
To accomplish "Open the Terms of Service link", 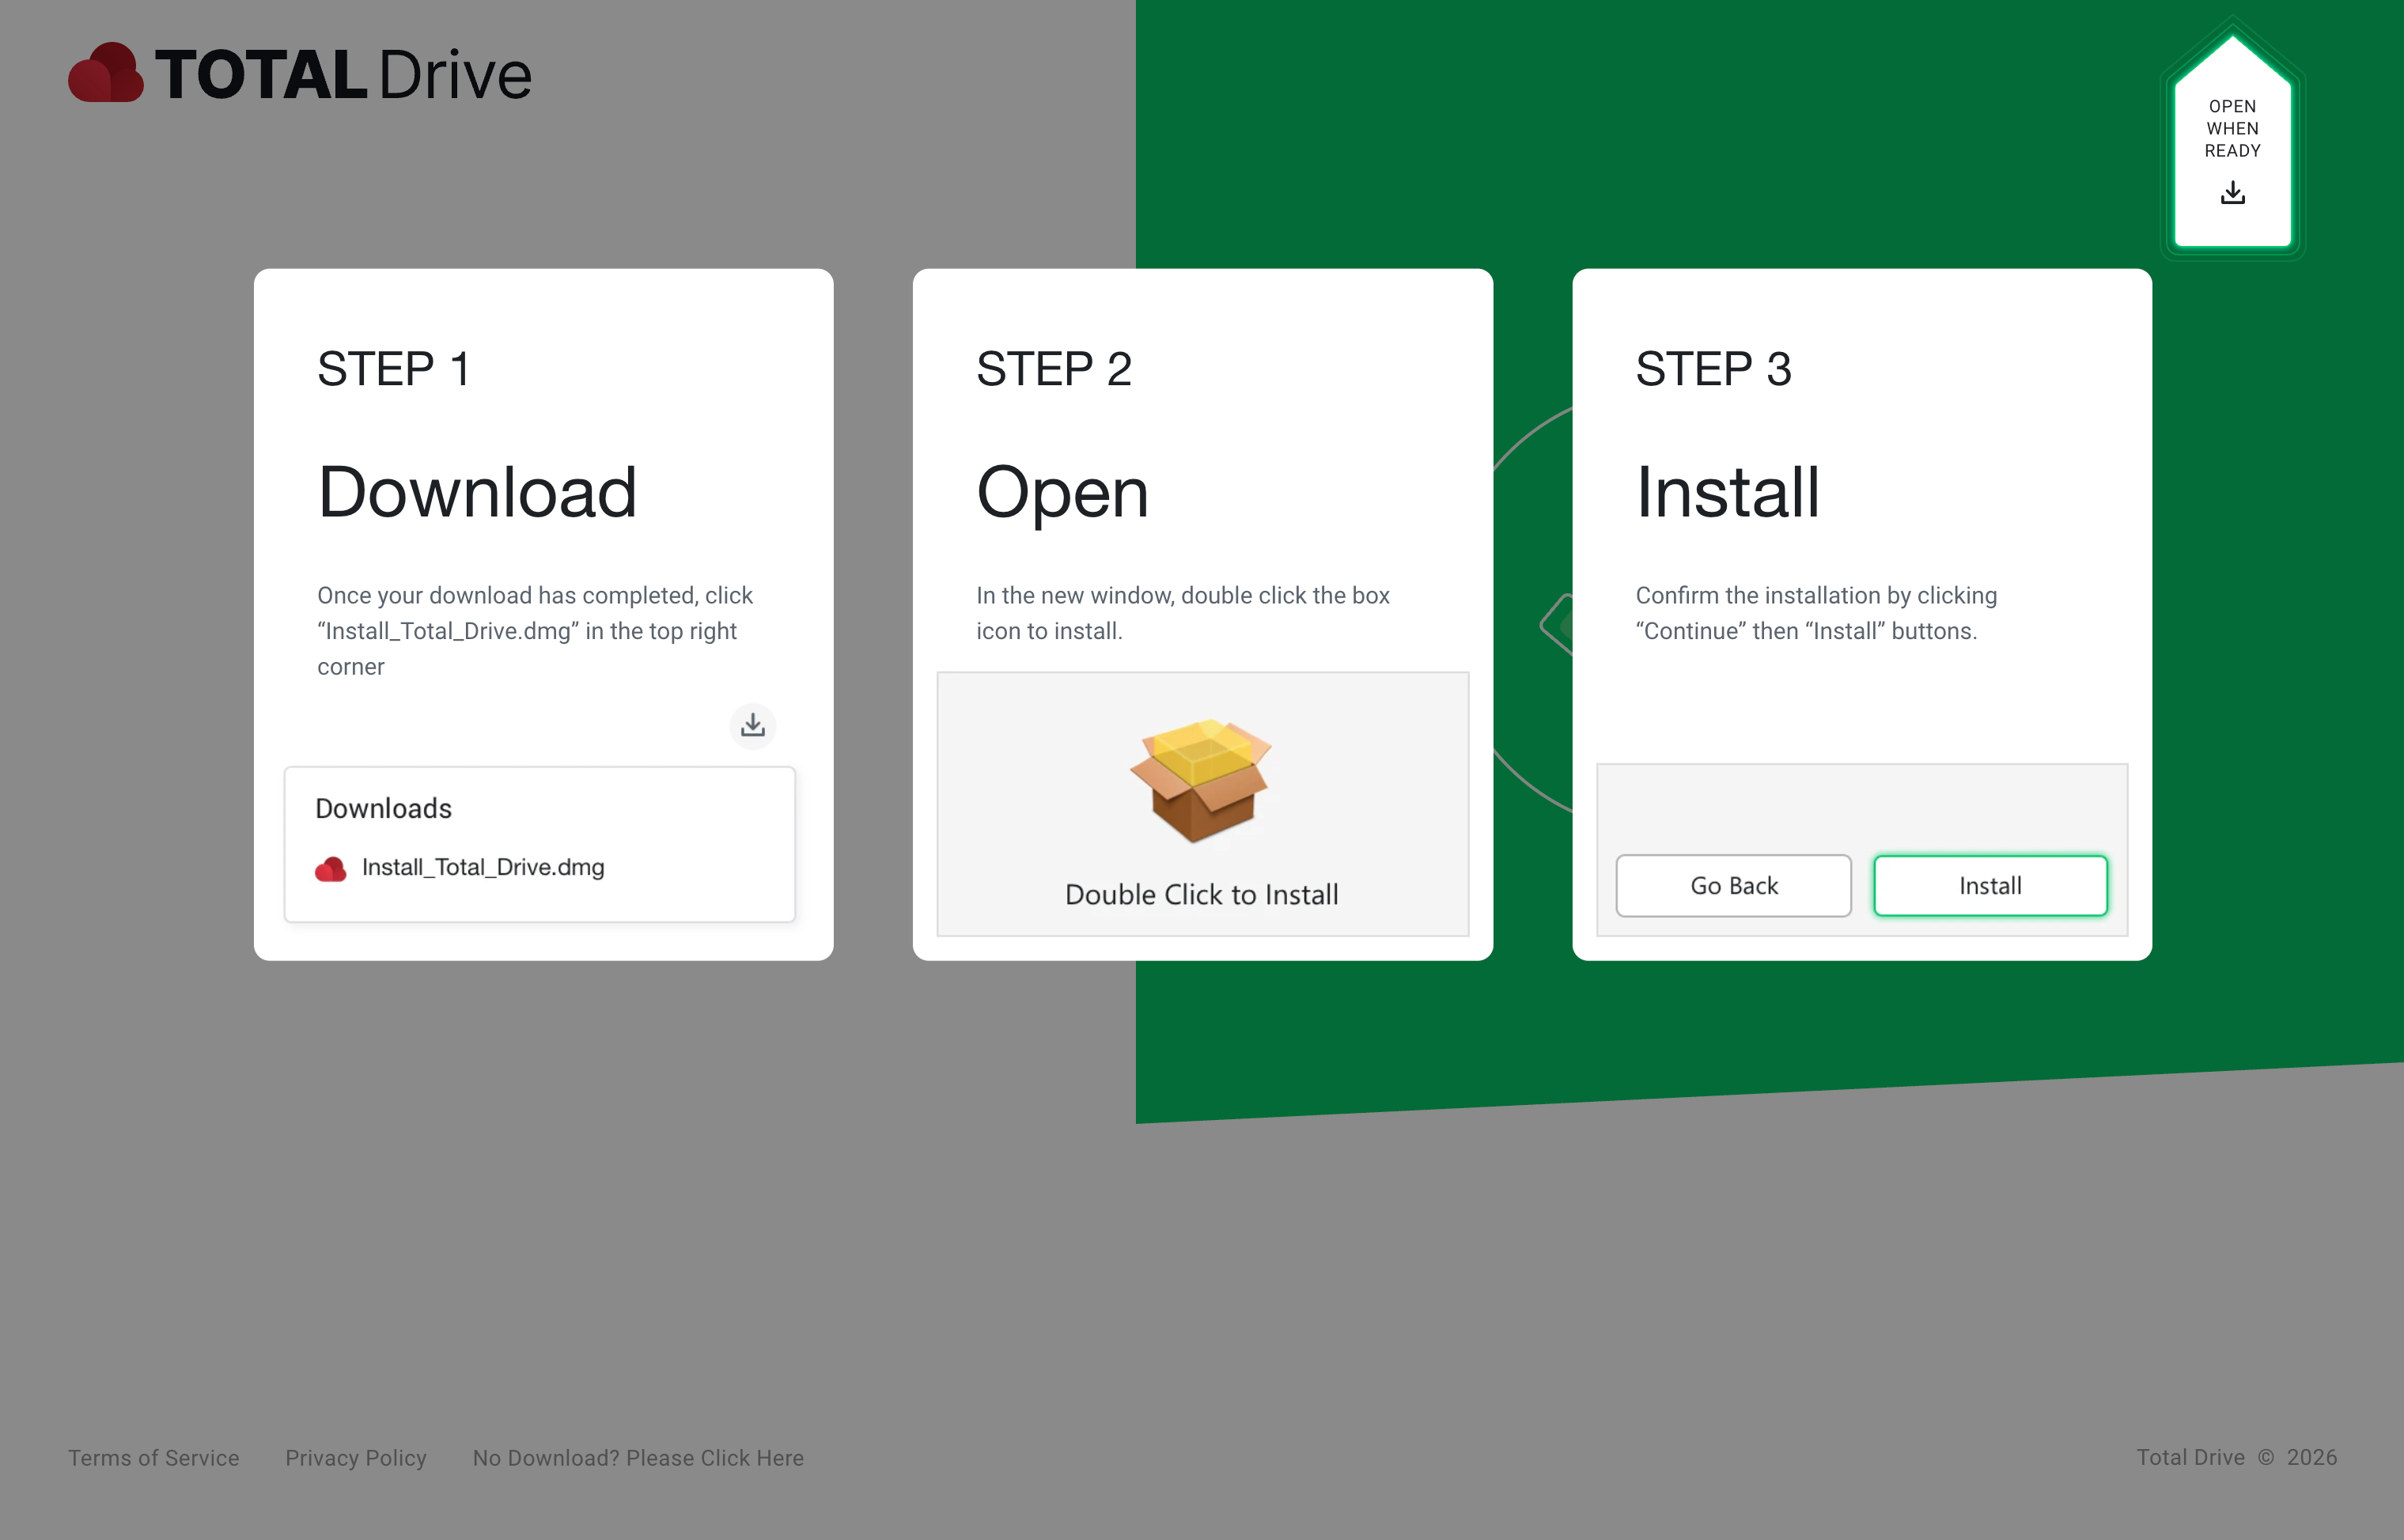I will 153,1458.
